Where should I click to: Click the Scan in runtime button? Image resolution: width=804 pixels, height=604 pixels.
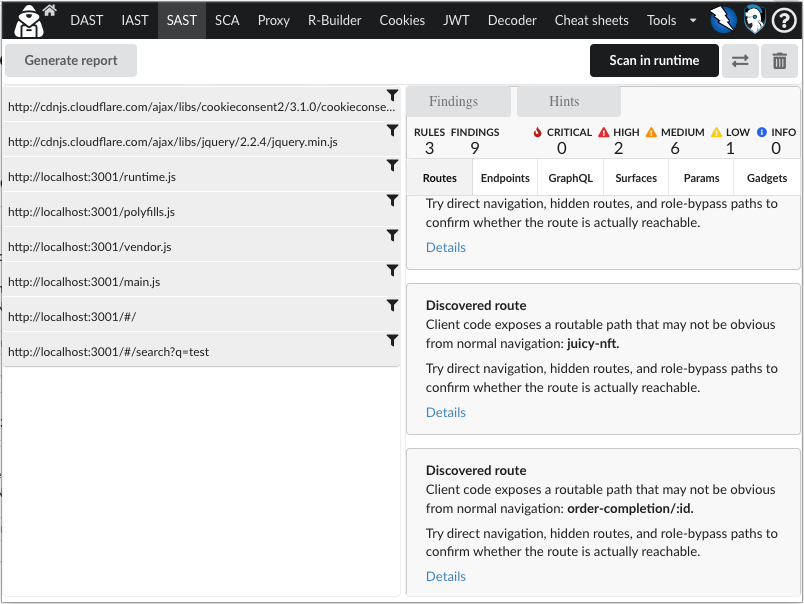click(654, 61)
